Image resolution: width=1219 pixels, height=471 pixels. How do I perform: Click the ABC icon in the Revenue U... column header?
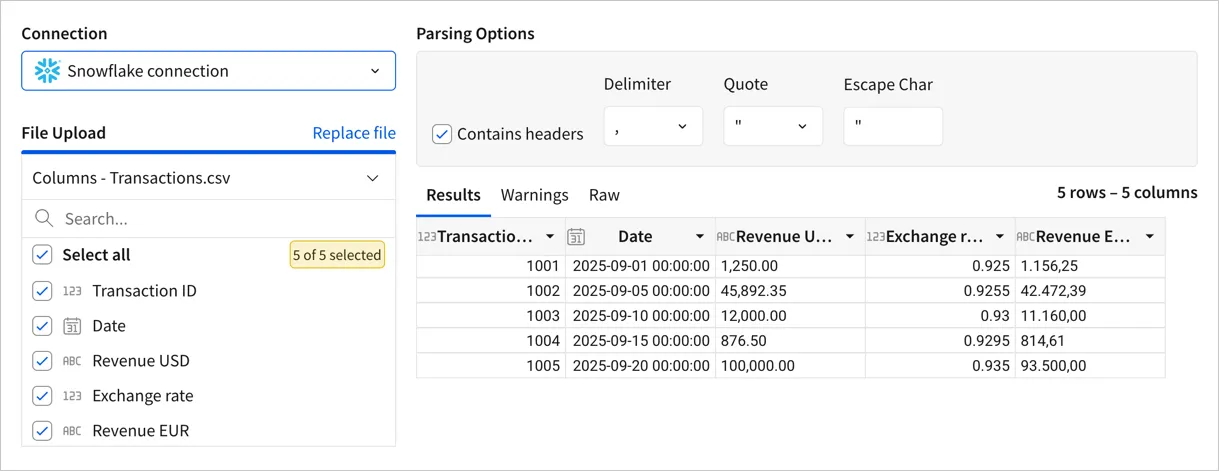[726, 237]
